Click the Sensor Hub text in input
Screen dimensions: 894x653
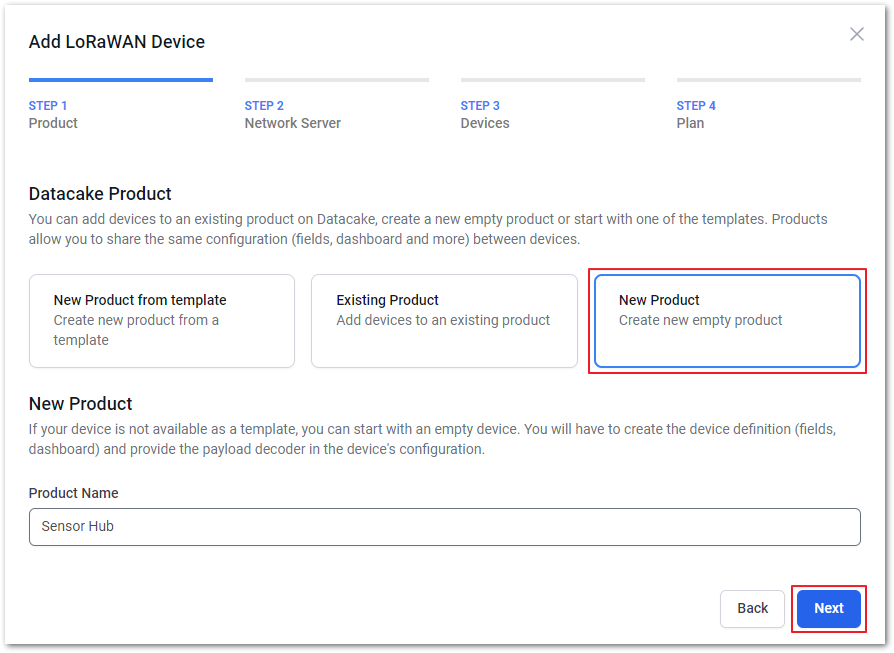[78, 526]
